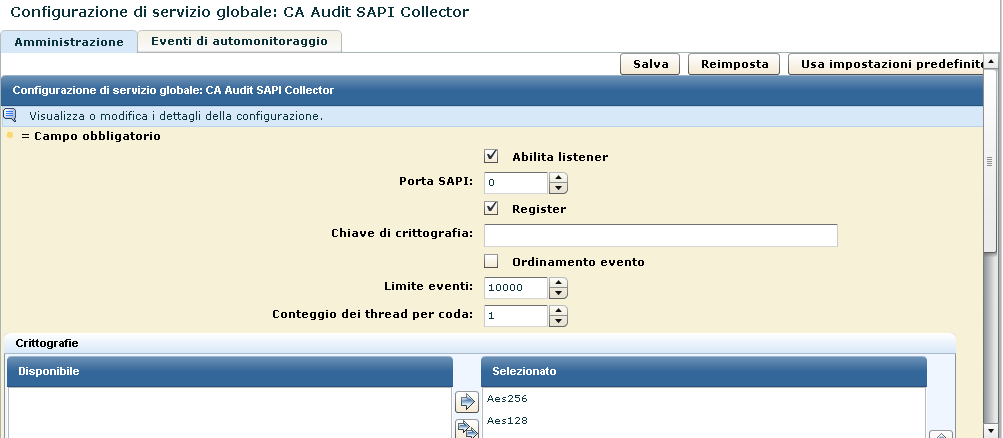Click the Chiave di crittografia text field
Screen dimensions: 1003x438
pyautogui.click(x=660, y=235)
